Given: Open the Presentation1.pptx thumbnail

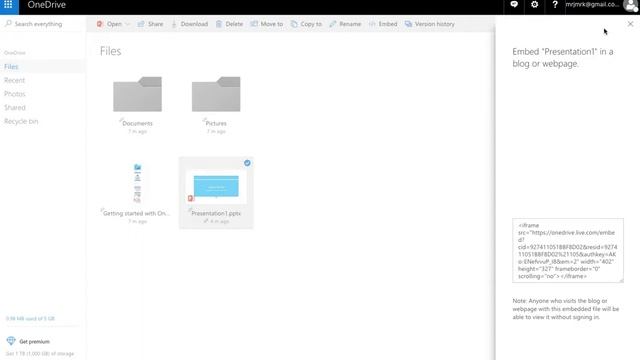Looking at the screenshot, I should (216, 187).
